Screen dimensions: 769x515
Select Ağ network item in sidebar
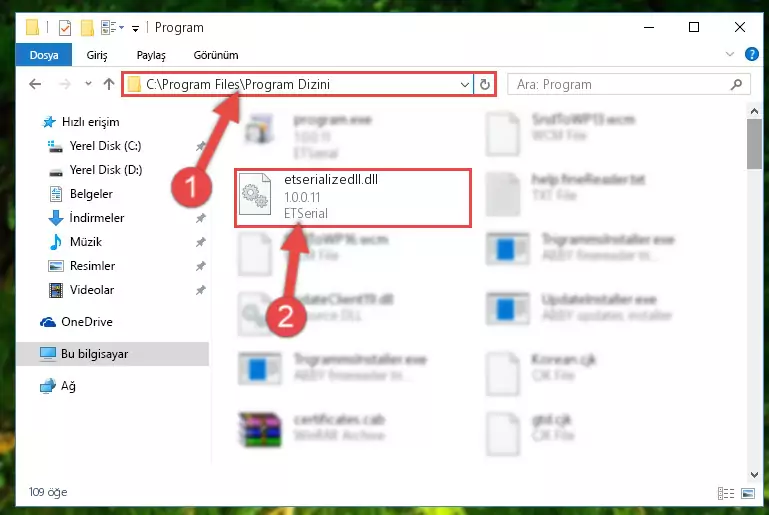[x=68, y=386]
